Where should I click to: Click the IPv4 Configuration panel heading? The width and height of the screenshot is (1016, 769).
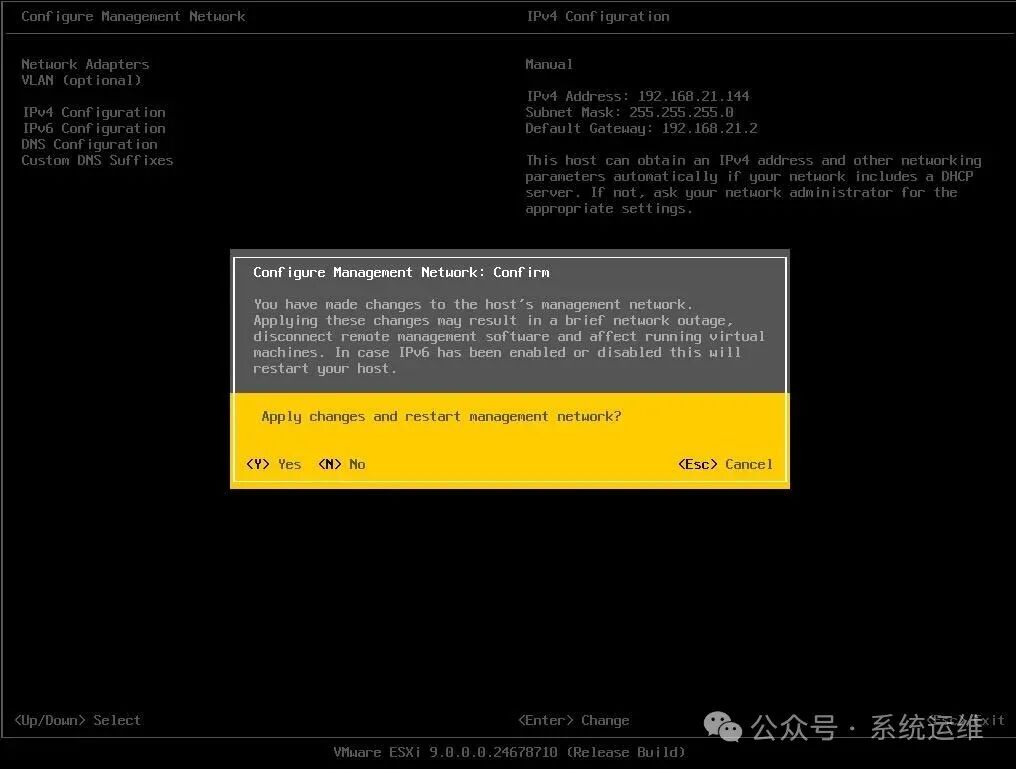click(597, 16)
